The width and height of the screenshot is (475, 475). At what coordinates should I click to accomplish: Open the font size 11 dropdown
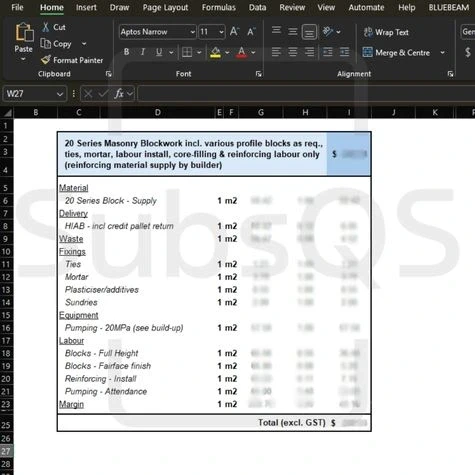tap(221, 32)
